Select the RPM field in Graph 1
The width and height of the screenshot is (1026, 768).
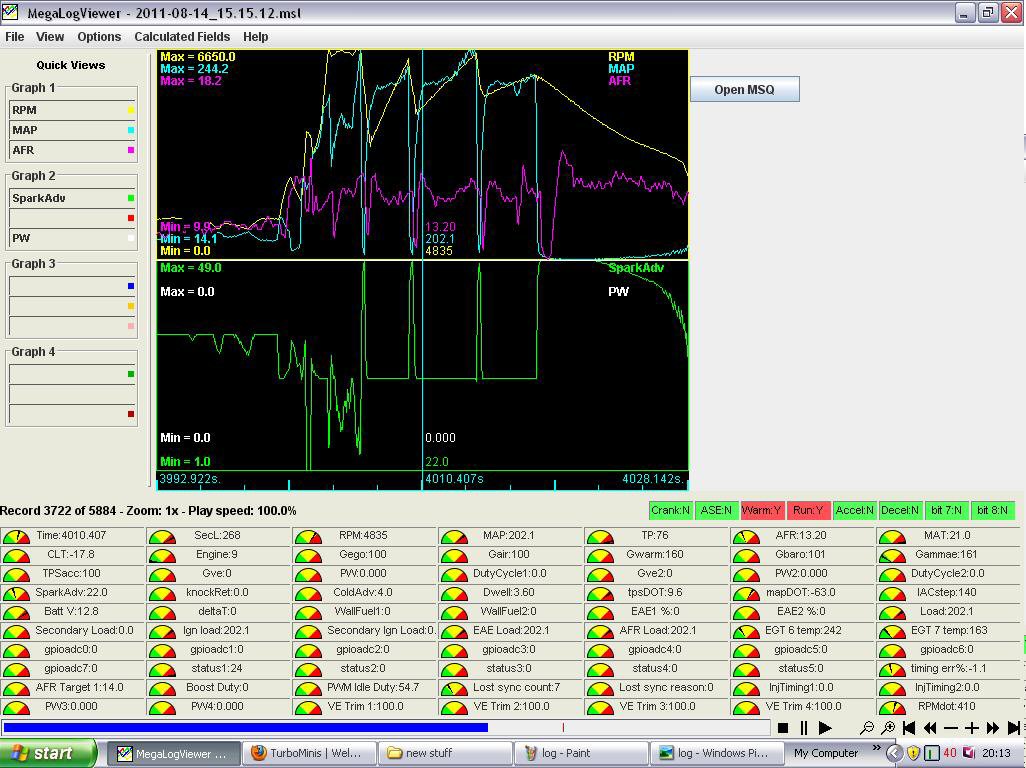[x=72, y=110]
